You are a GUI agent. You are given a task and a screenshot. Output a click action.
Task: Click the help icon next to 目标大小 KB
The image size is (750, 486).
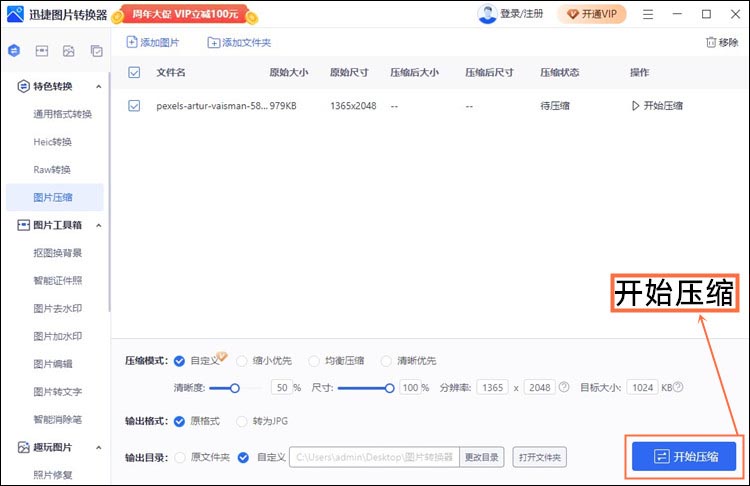click(678, 387)
